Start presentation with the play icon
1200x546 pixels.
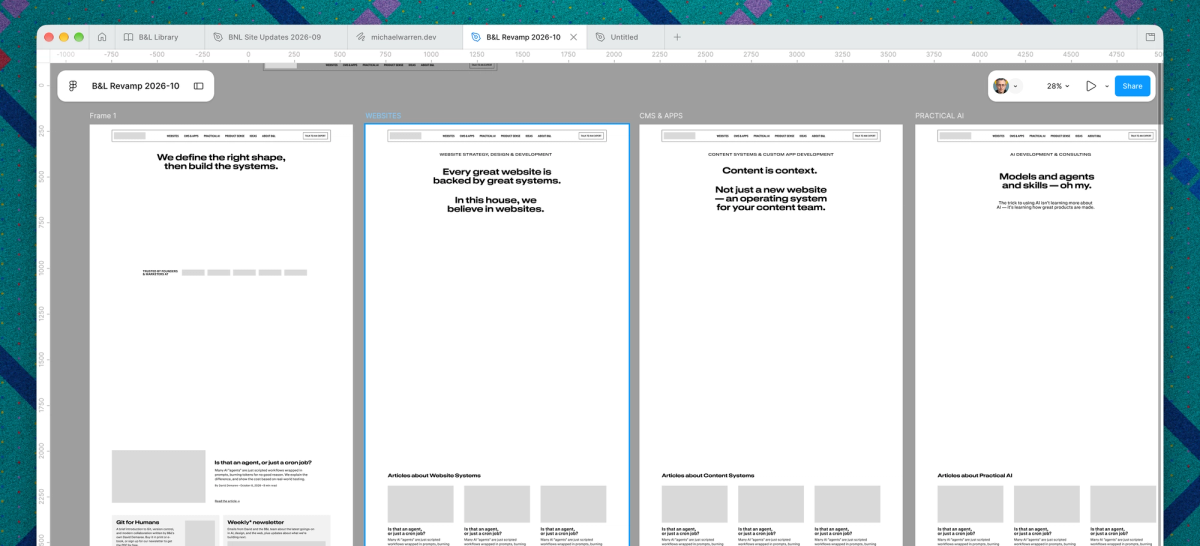(1091, 86)
